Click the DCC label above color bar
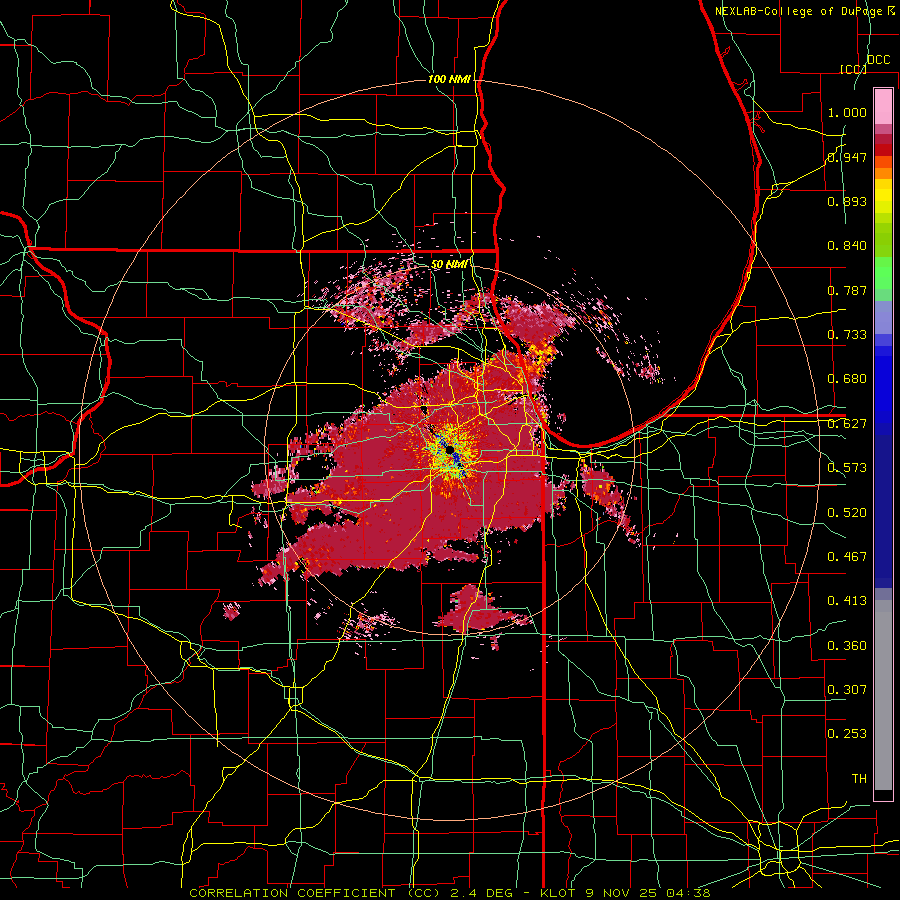 tap(878, 60)
